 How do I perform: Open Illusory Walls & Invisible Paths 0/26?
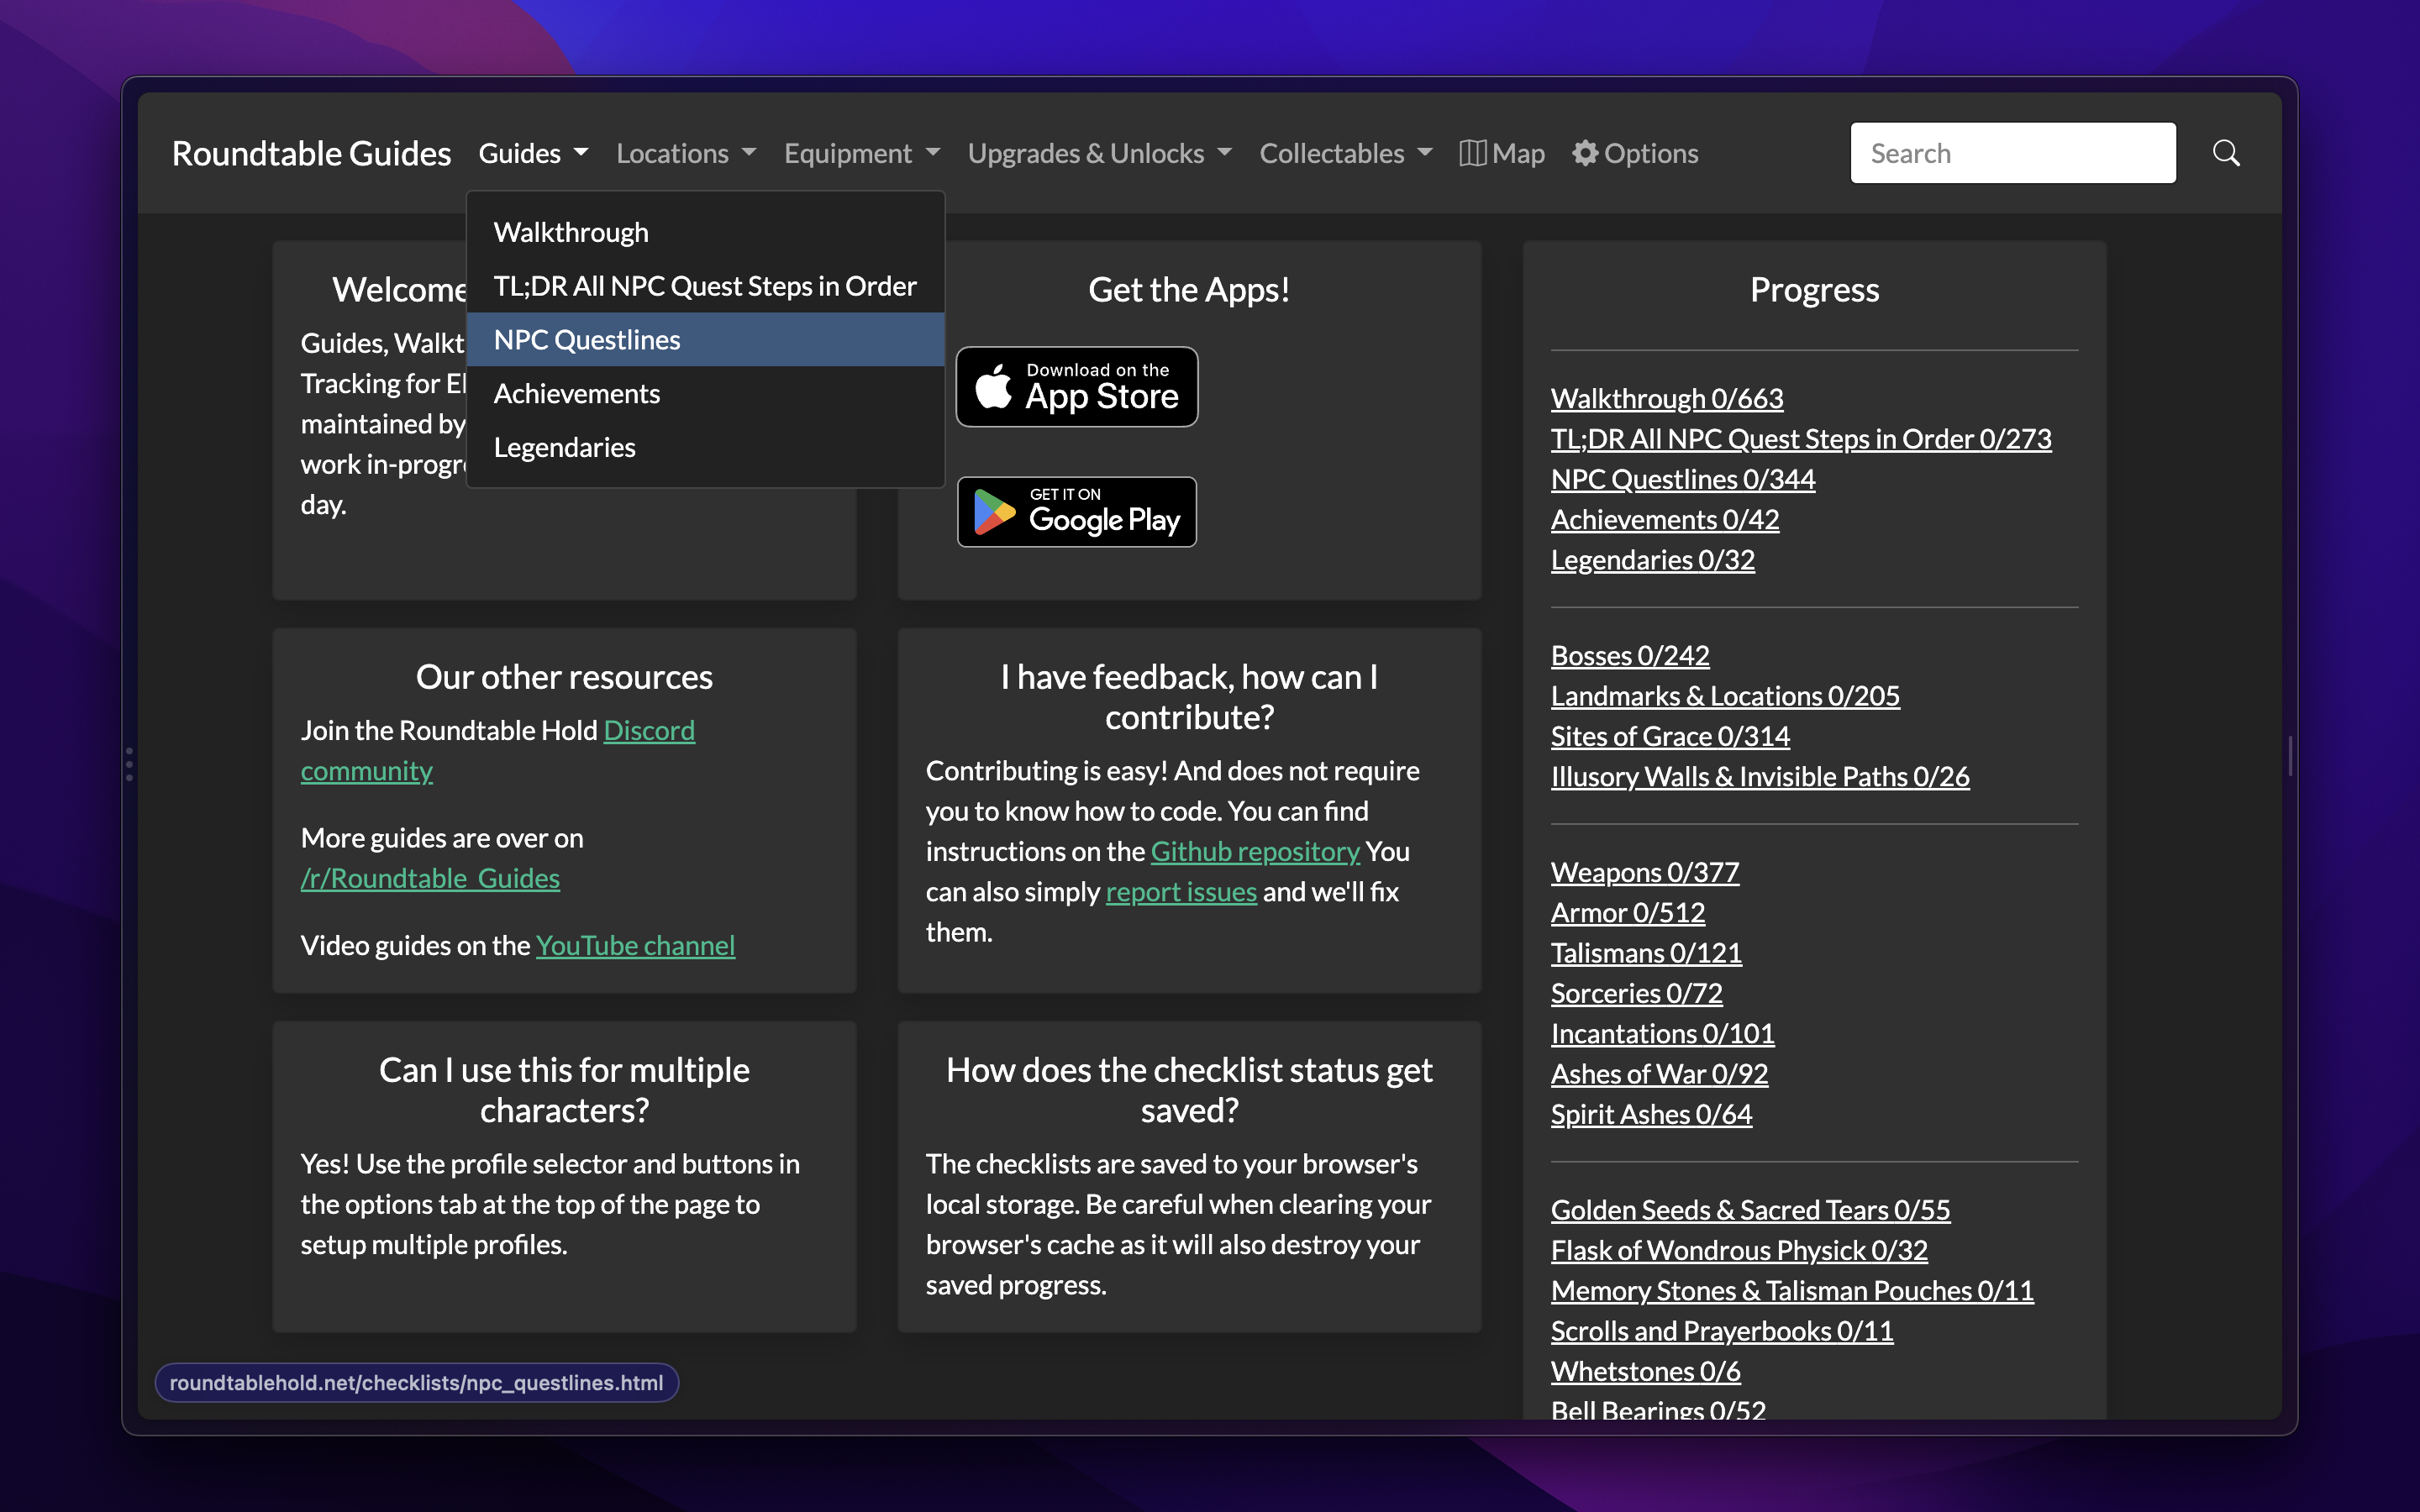pyautogui.click(x=1760, y=776)
